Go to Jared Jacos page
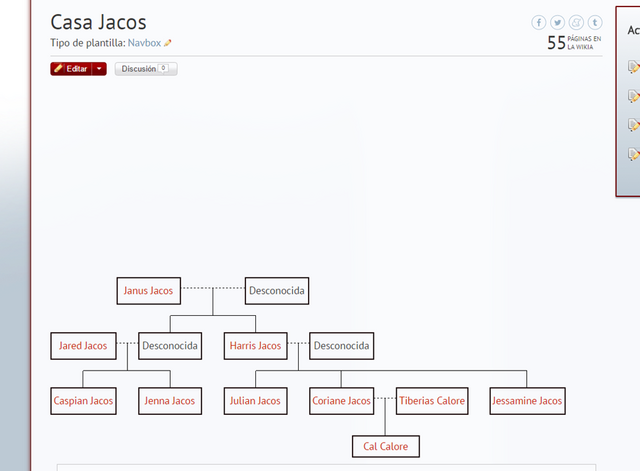The image size is (640, 471). tap(83, 346)
